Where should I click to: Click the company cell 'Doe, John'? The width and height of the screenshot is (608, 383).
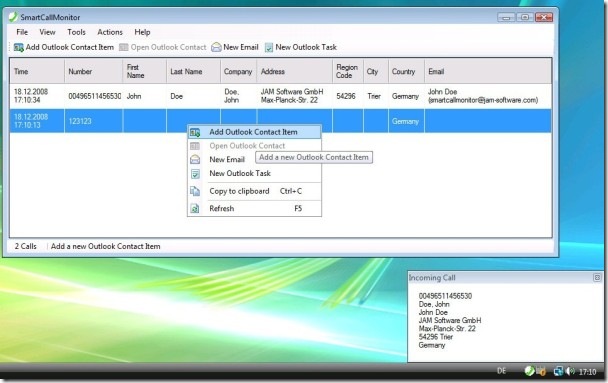[x=231, y=96]
